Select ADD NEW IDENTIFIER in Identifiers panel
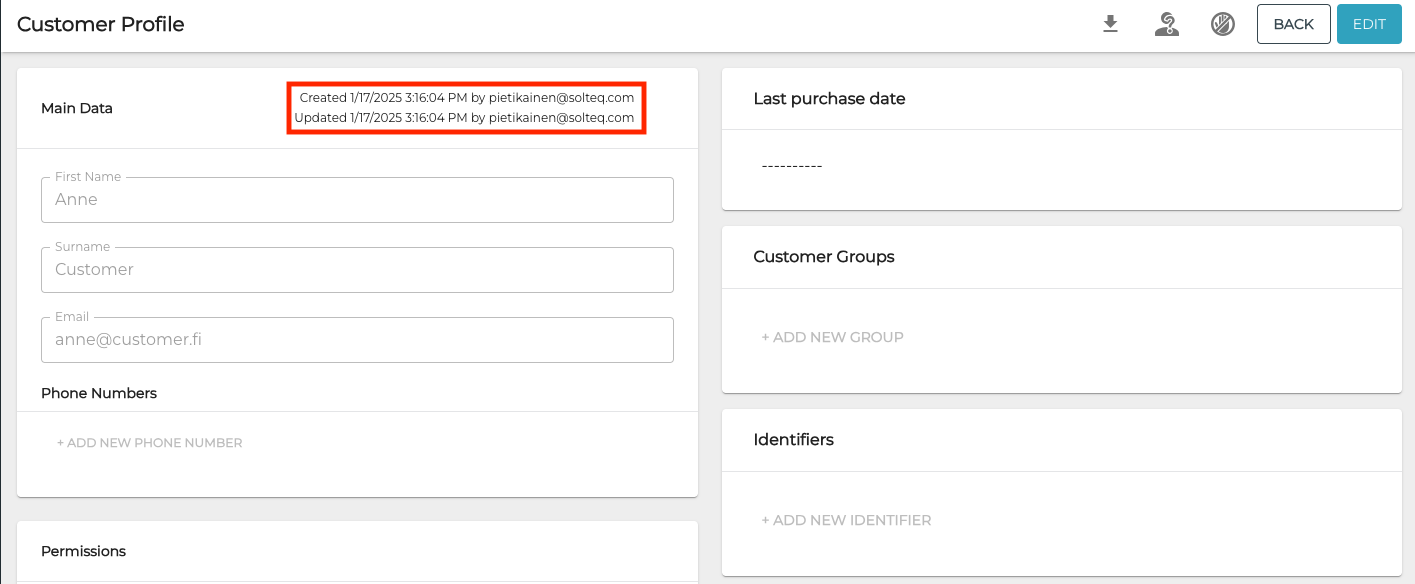The width and height of the screenshot is (1415, 584). coord(847,520)
